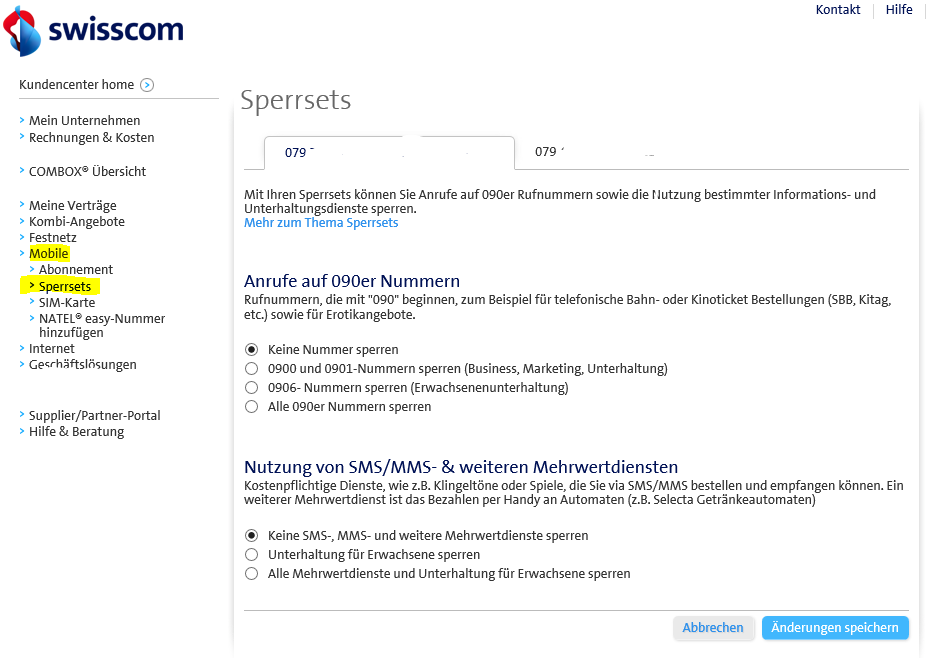Expand Mein Unternehmen in sidebar

[84, 121]
